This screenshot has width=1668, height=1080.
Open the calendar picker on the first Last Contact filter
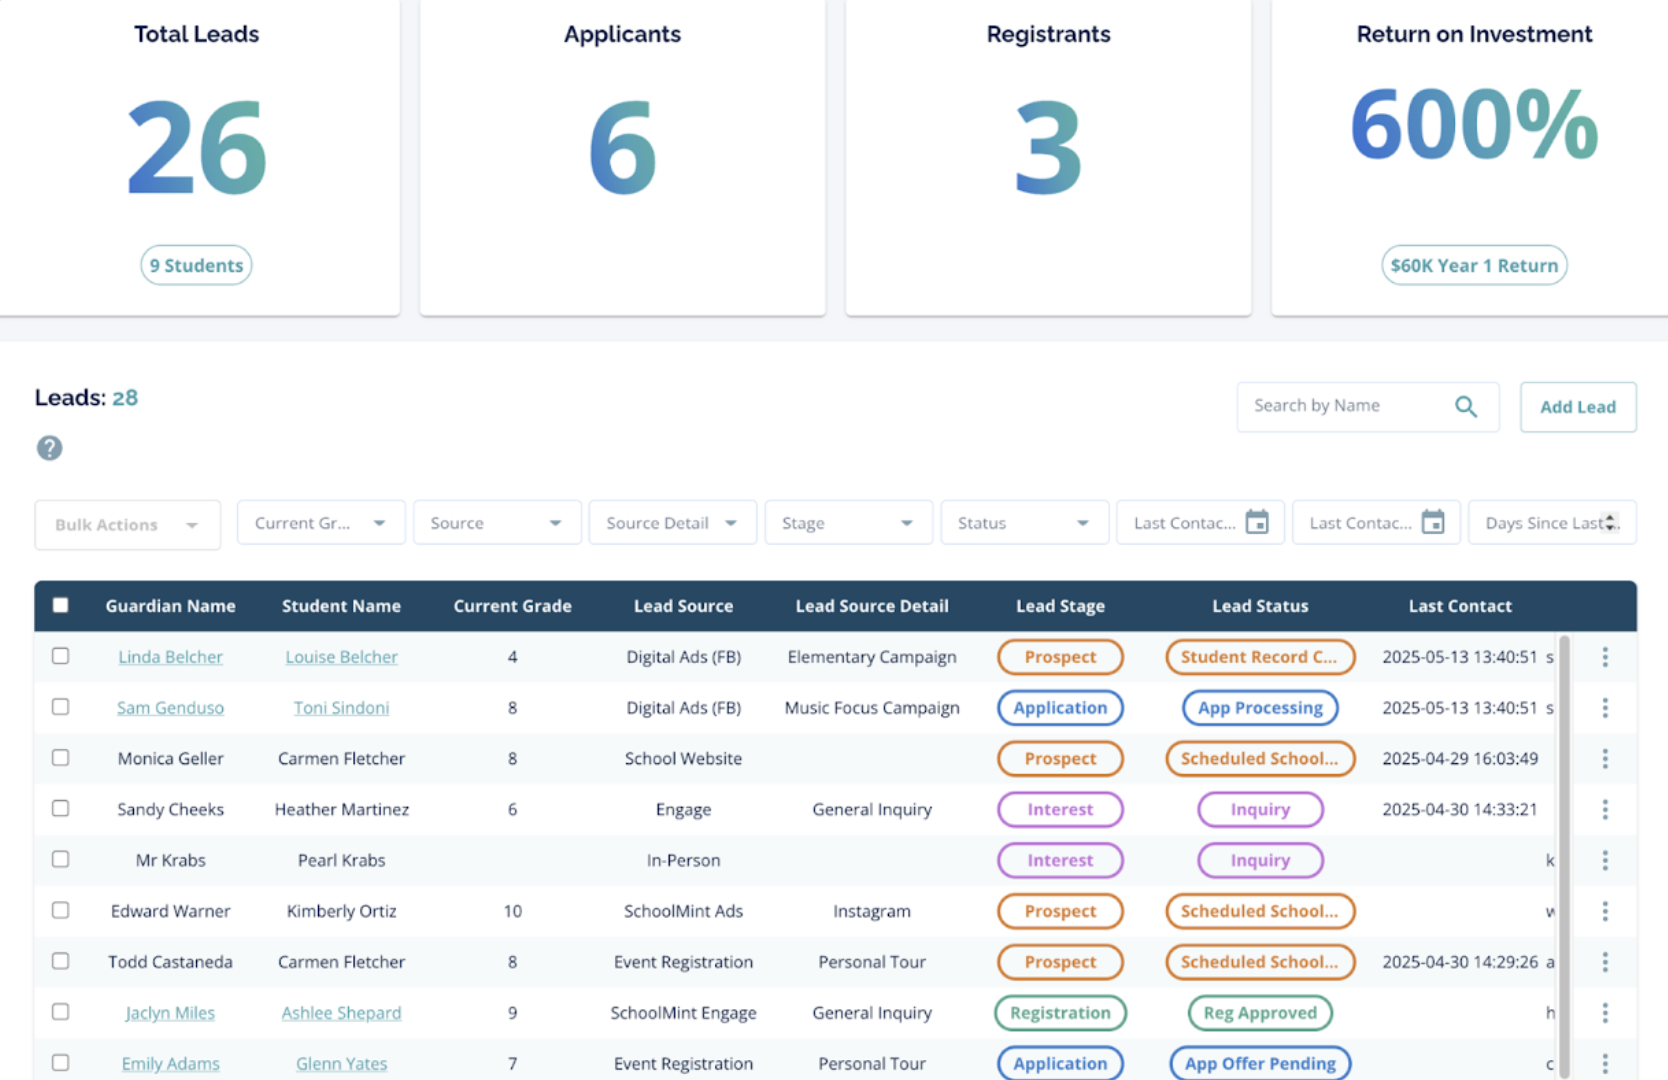[1257, 522]
